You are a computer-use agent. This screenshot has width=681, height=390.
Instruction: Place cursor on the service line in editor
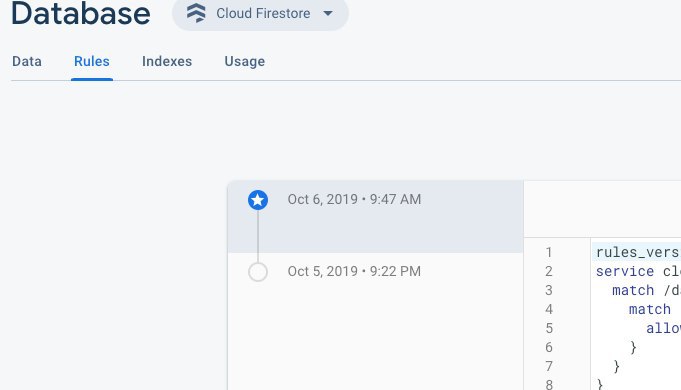(x=638, y=271)
